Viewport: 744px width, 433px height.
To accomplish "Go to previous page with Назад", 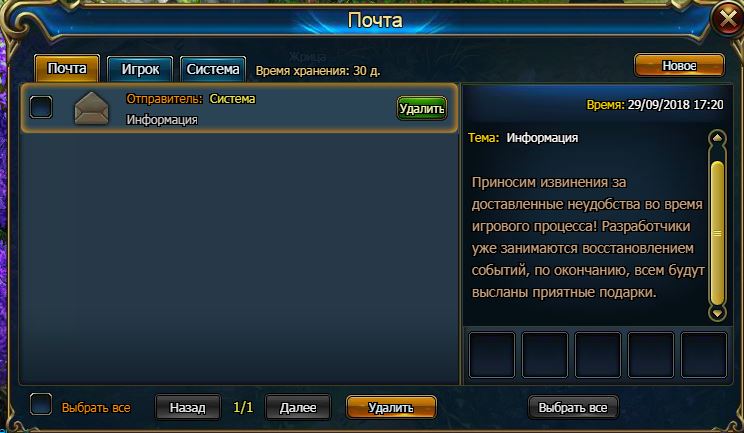I will (188, 408).
